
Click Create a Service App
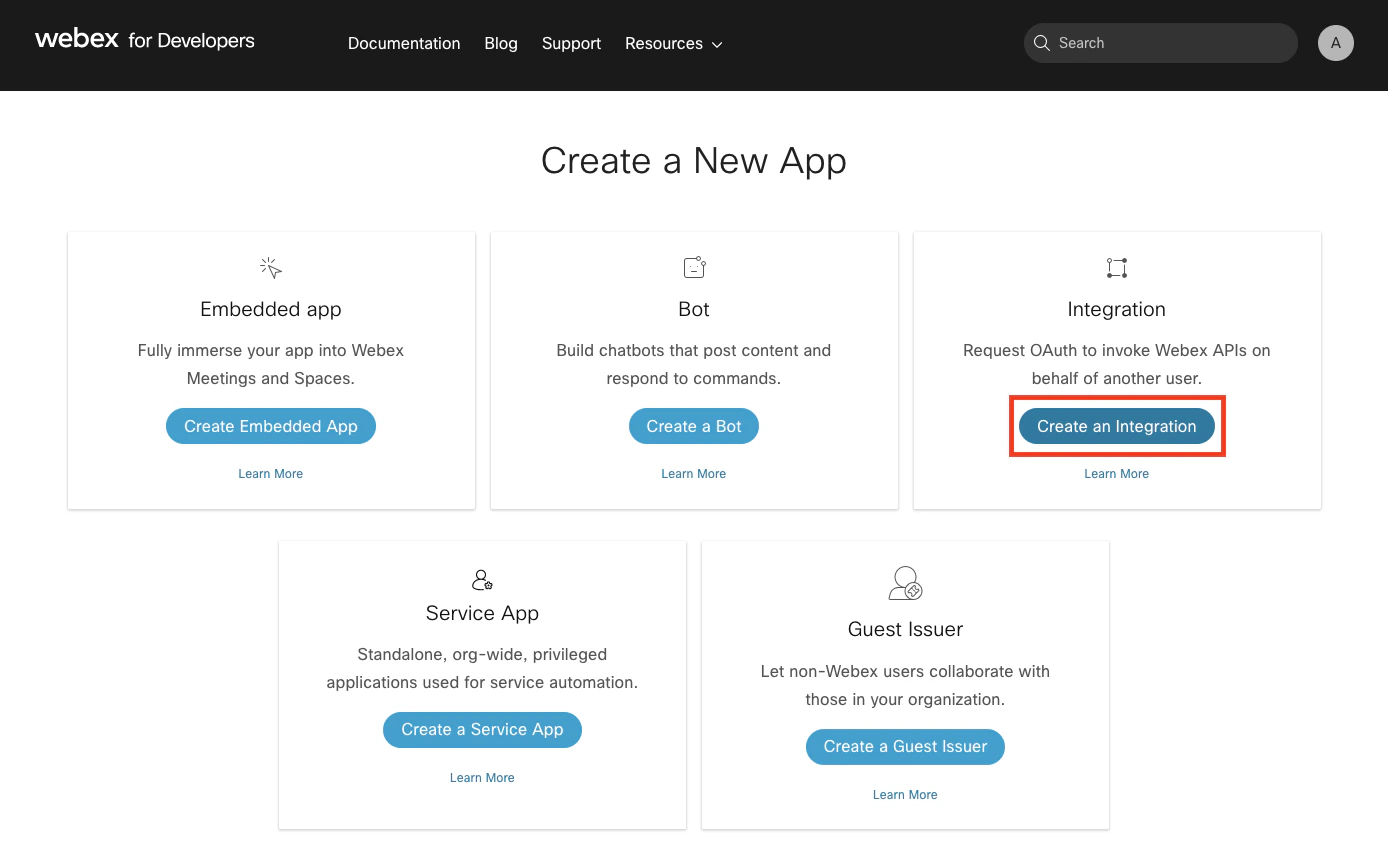click(482, 730)
